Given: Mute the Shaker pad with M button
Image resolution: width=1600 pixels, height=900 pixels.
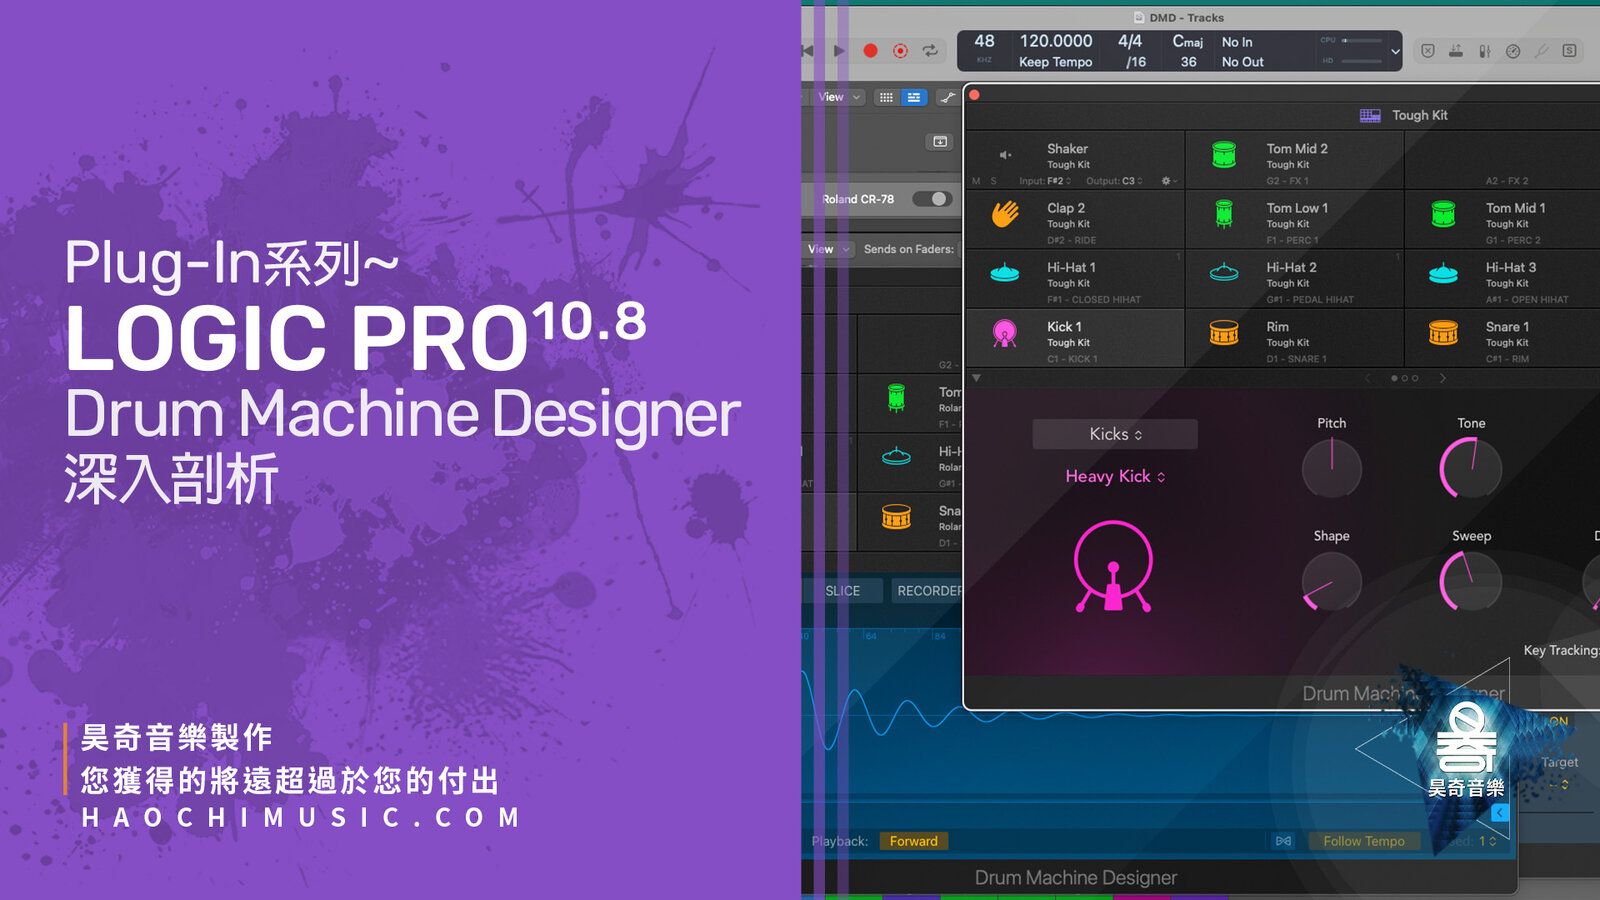Looking at the screenshot, I should click(977, 181).
